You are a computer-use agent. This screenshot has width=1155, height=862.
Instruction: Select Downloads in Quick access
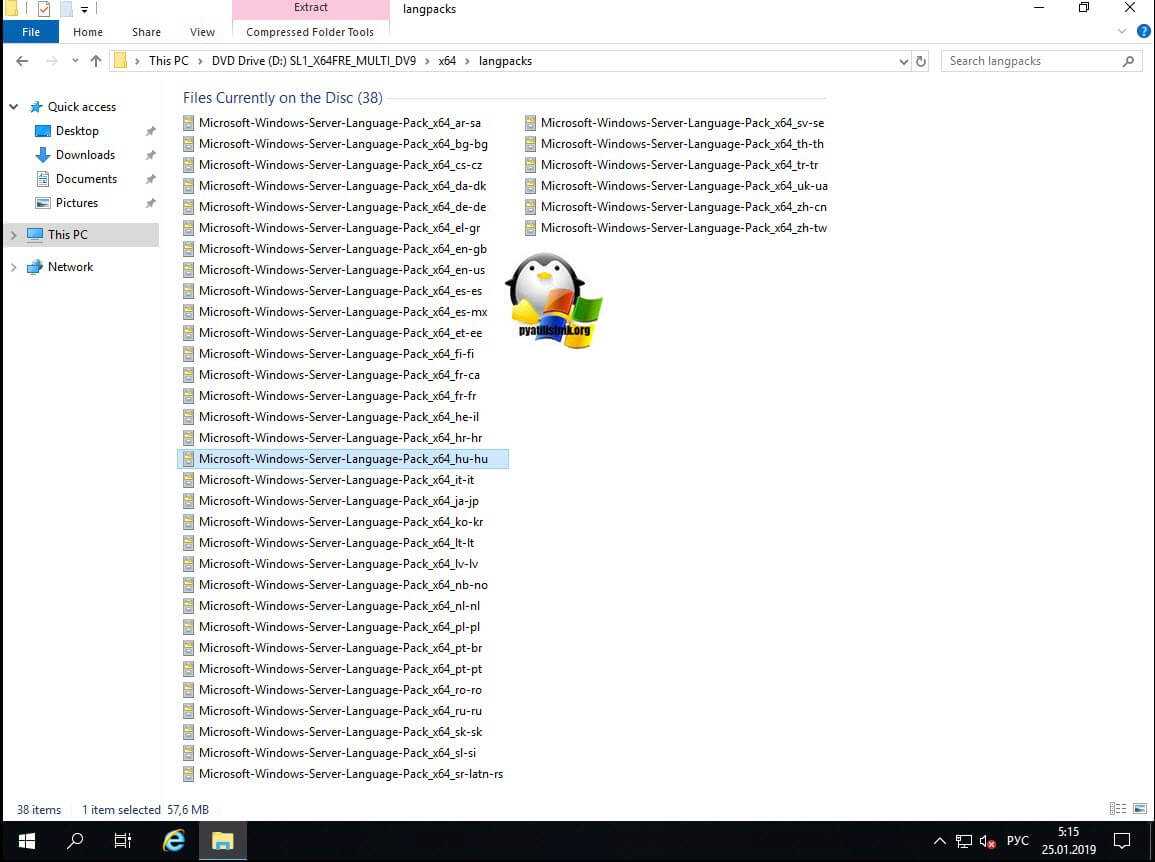click(x=85, y=155)
